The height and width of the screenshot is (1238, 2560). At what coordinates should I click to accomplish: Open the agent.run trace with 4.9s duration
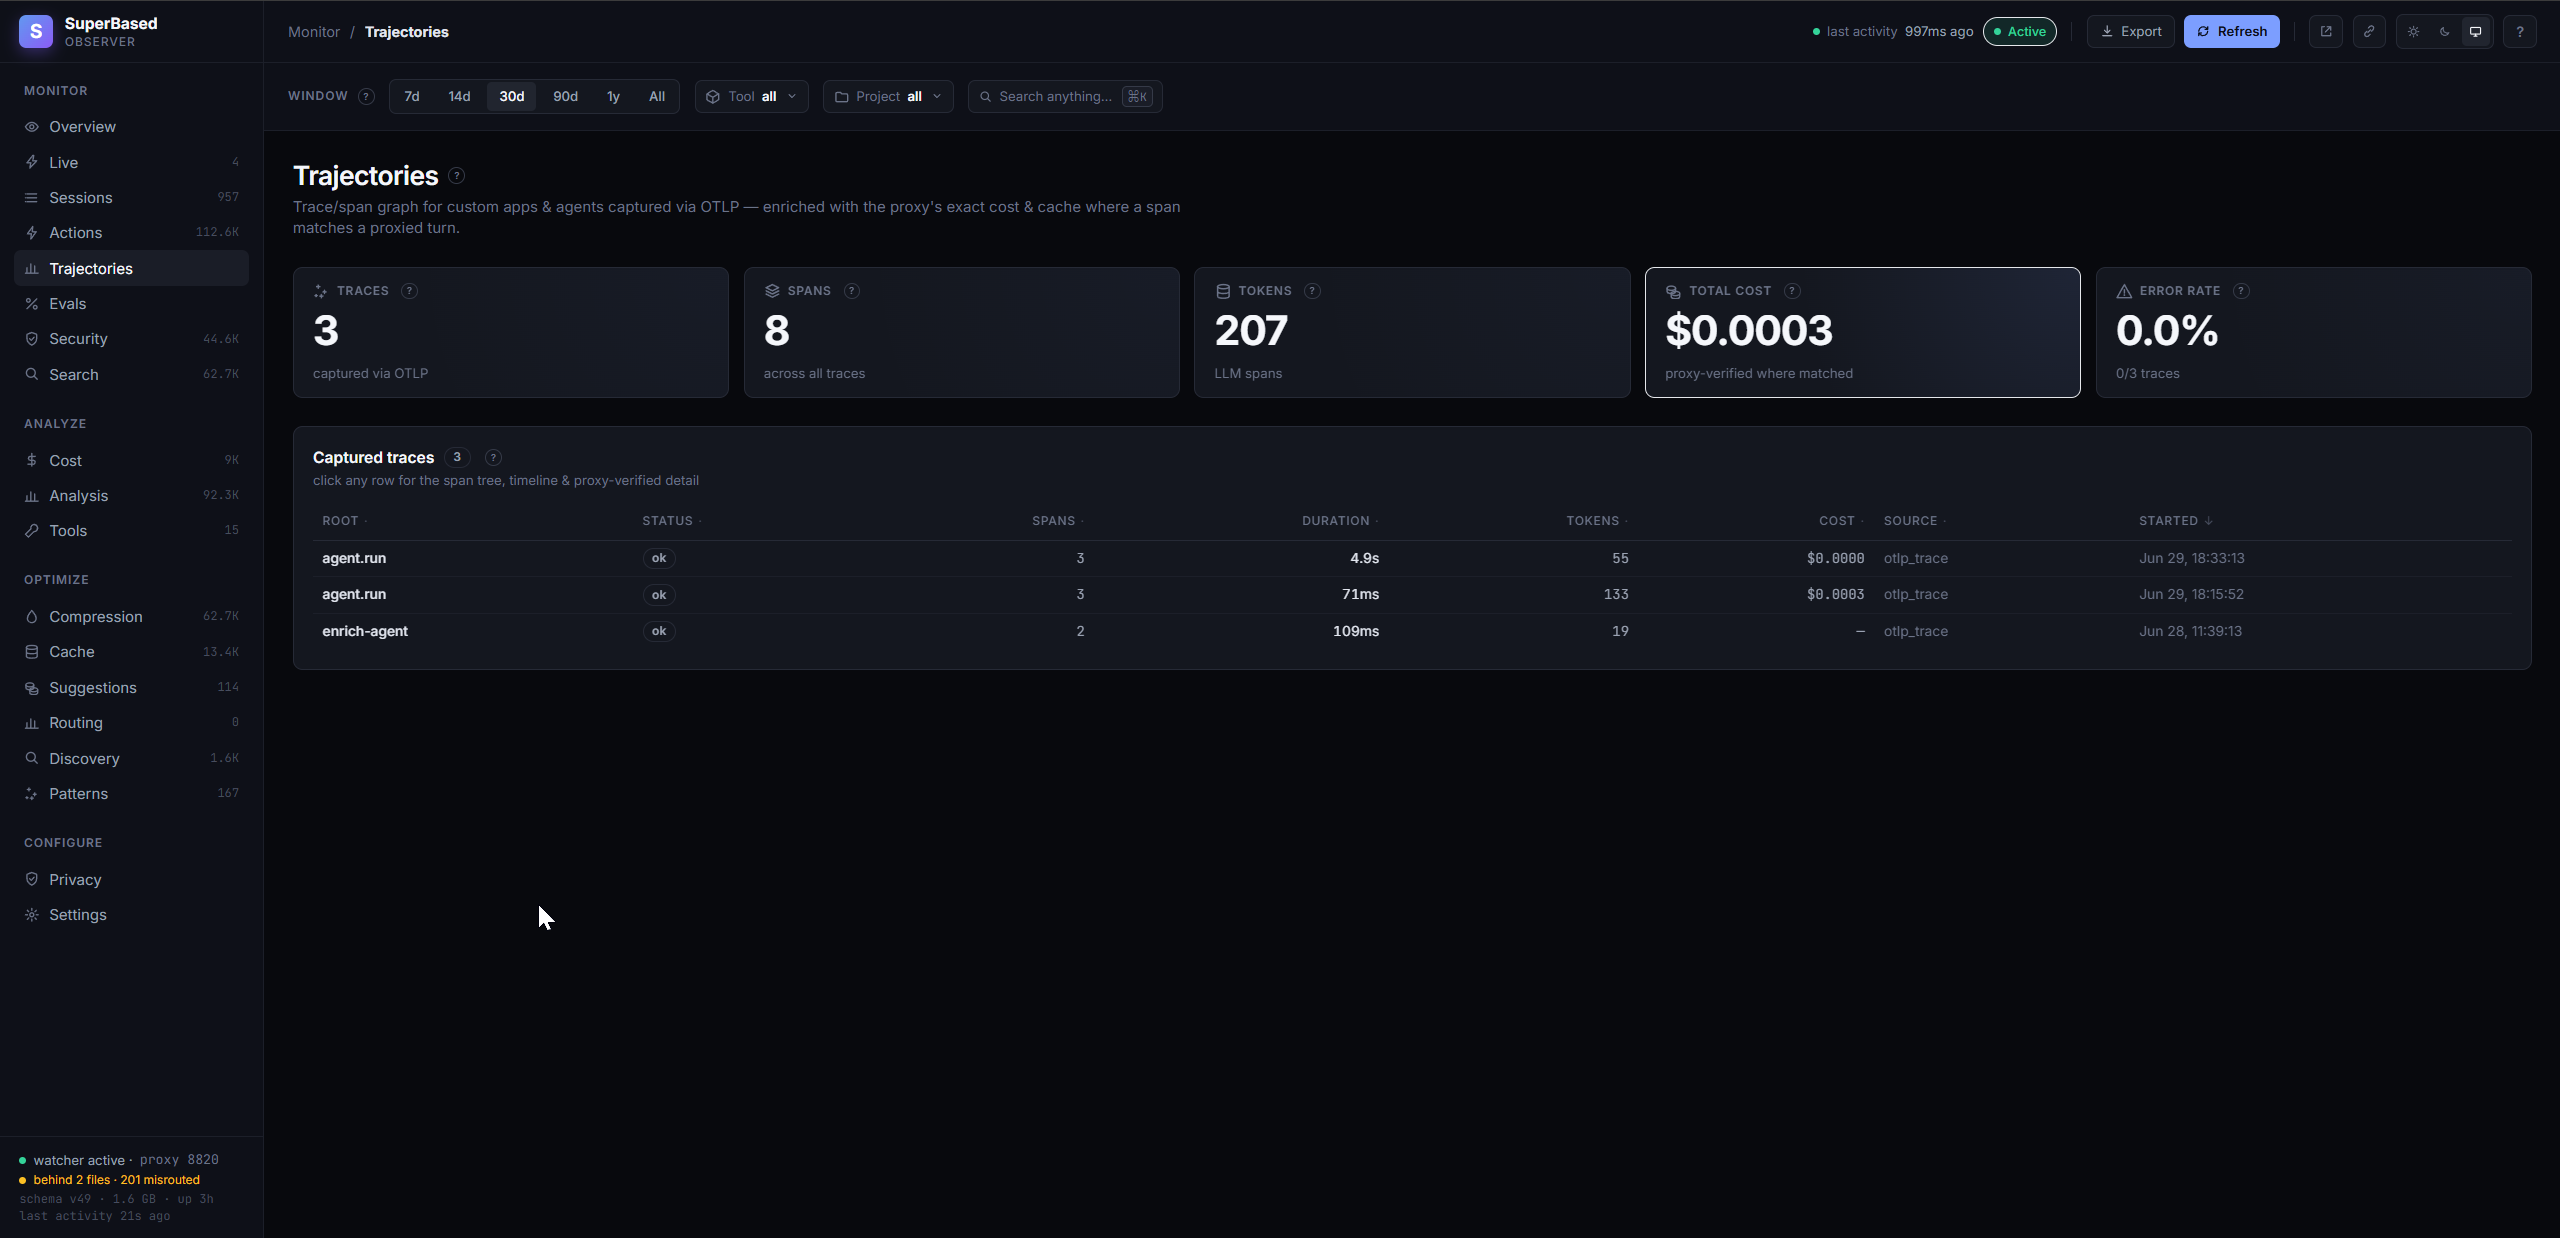tap(1412, 558)
